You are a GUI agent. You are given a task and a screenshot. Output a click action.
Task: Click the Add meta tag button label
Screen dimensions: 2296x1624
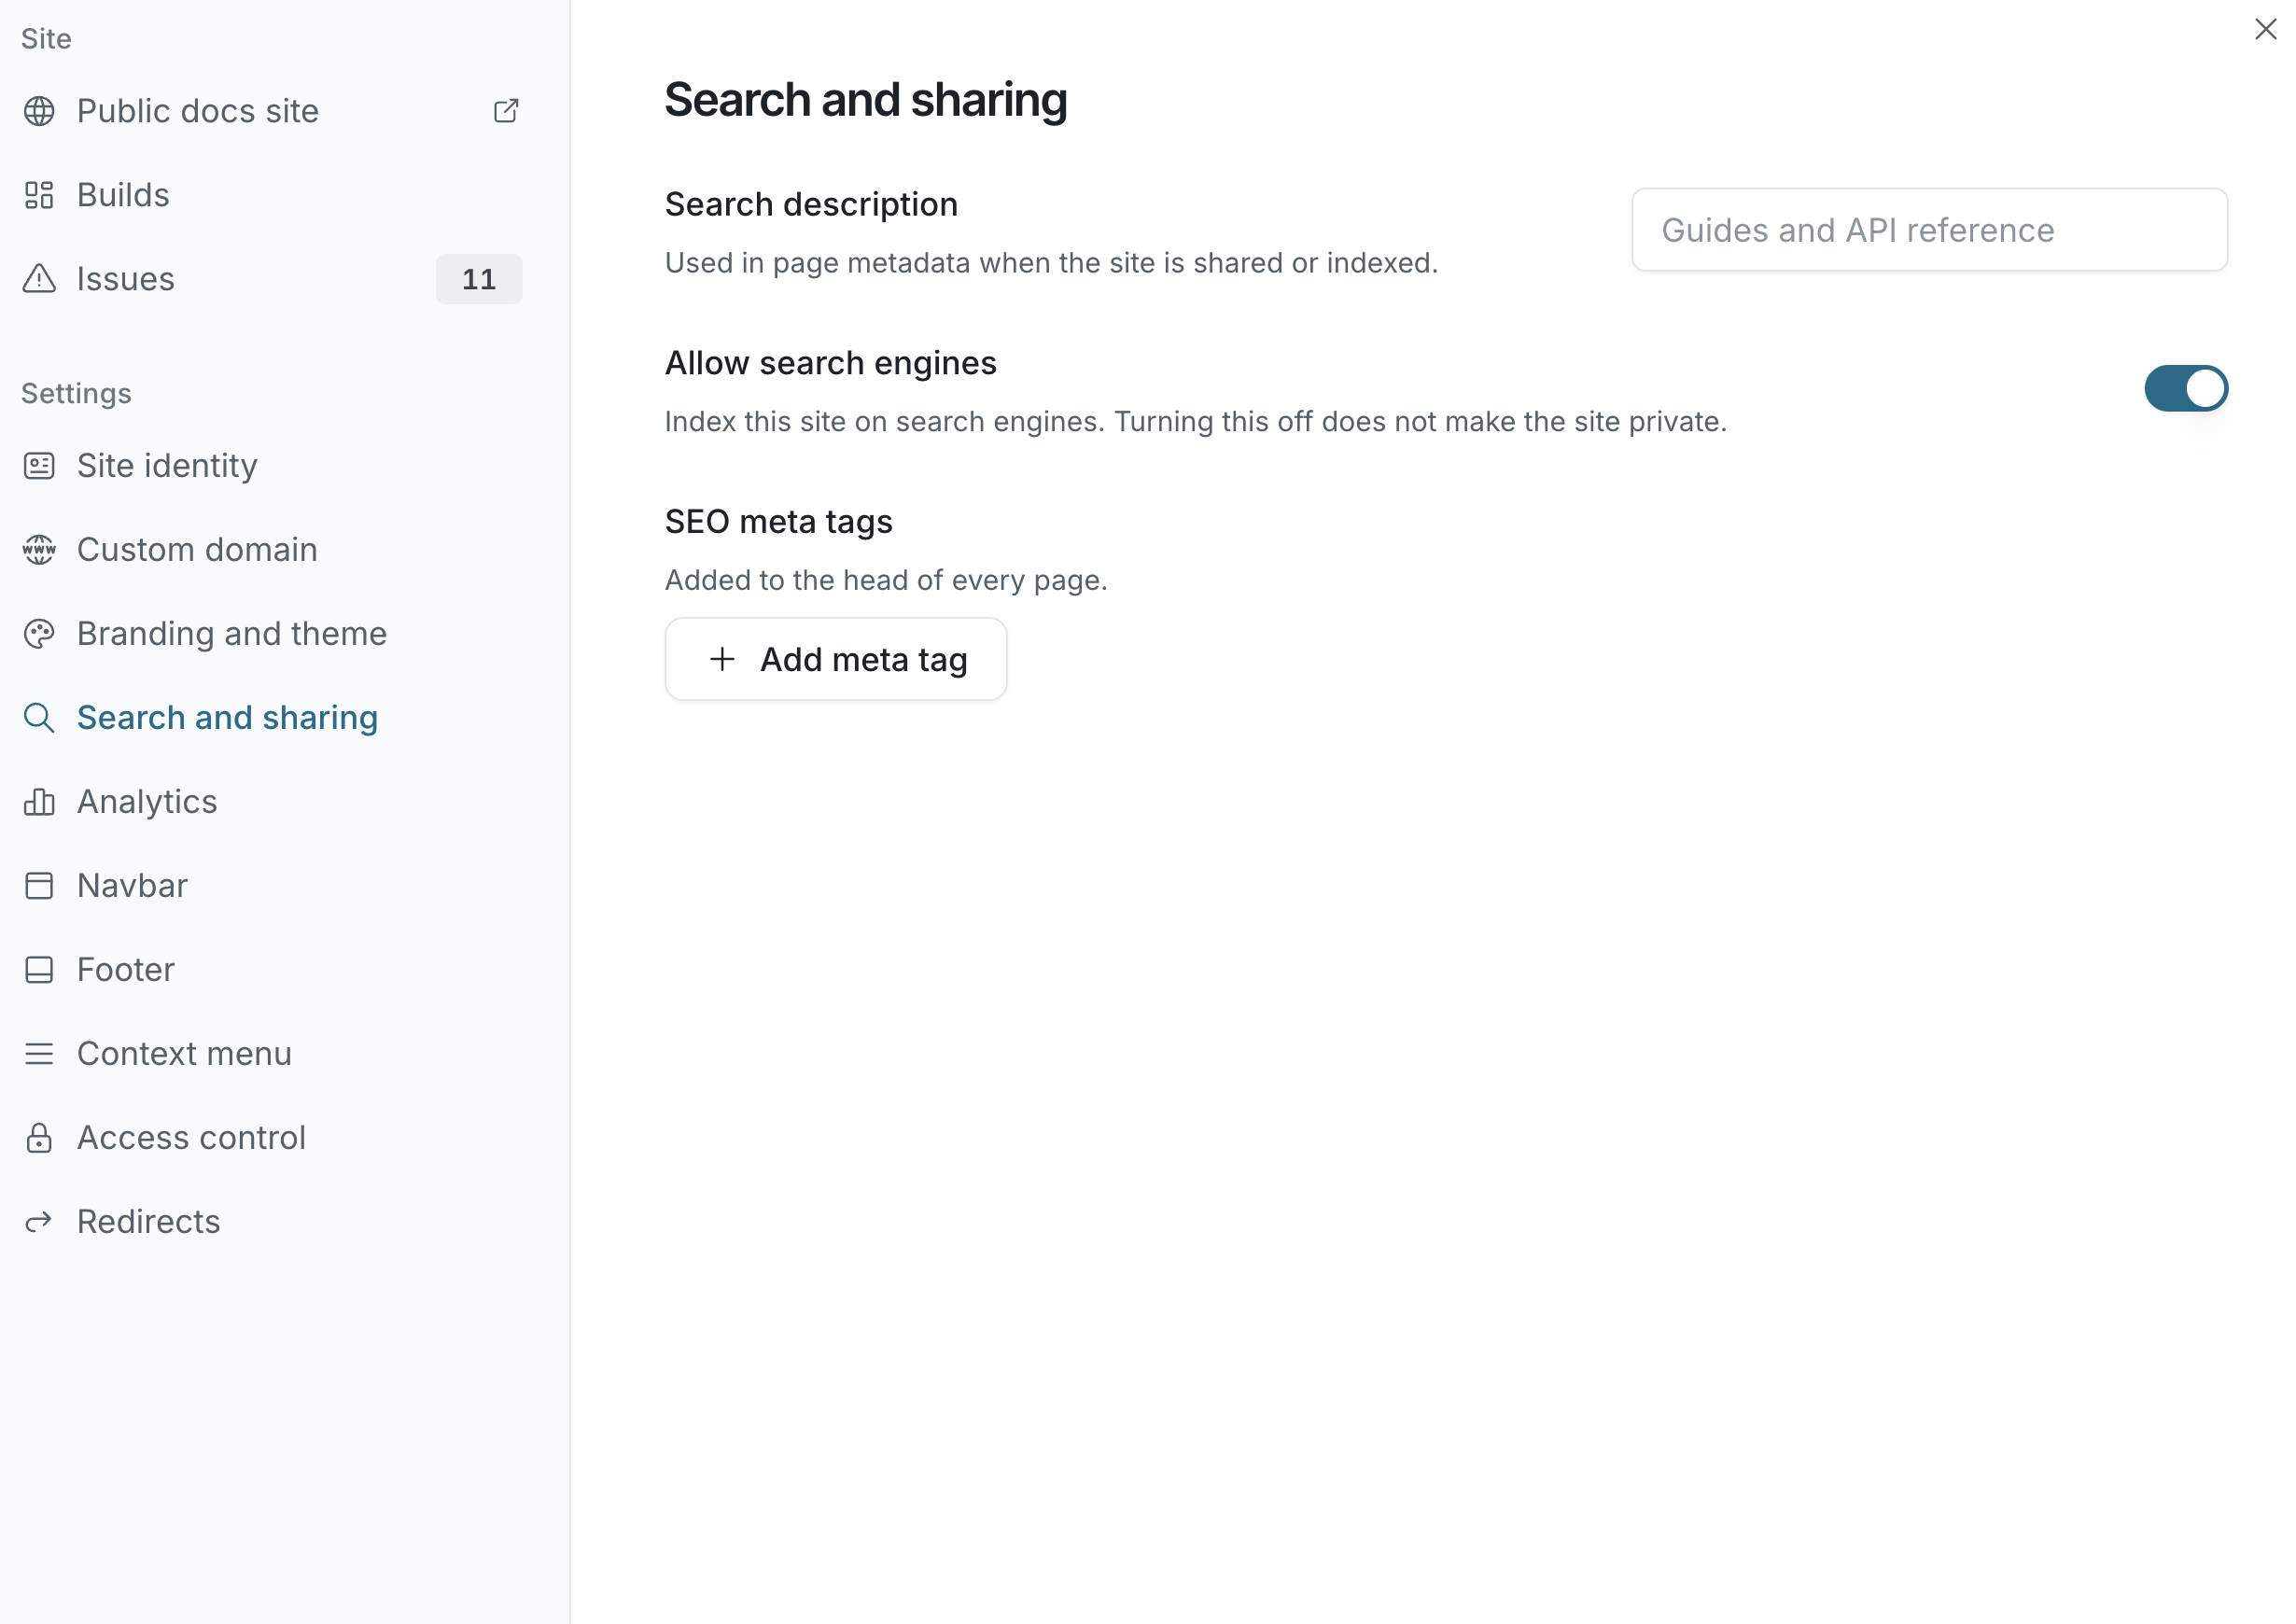point(864,660)
